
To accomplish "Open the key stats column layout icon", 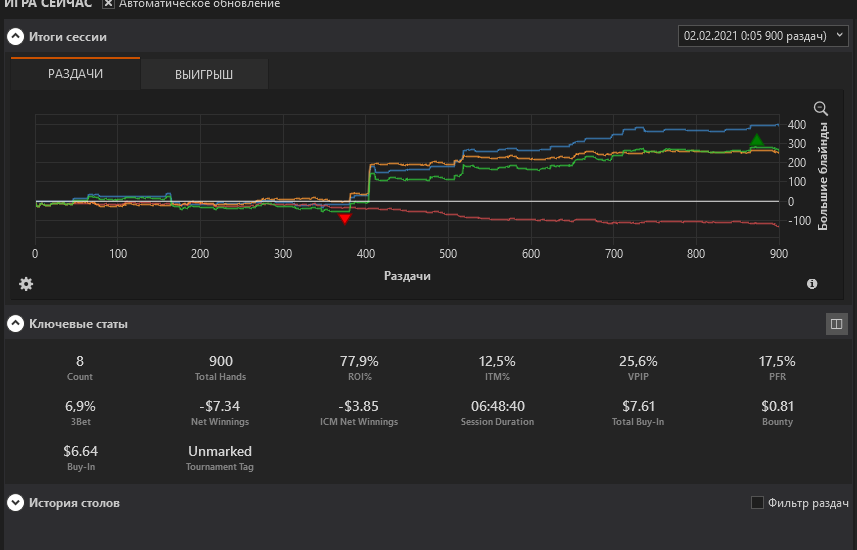I will tap(836, 324).
